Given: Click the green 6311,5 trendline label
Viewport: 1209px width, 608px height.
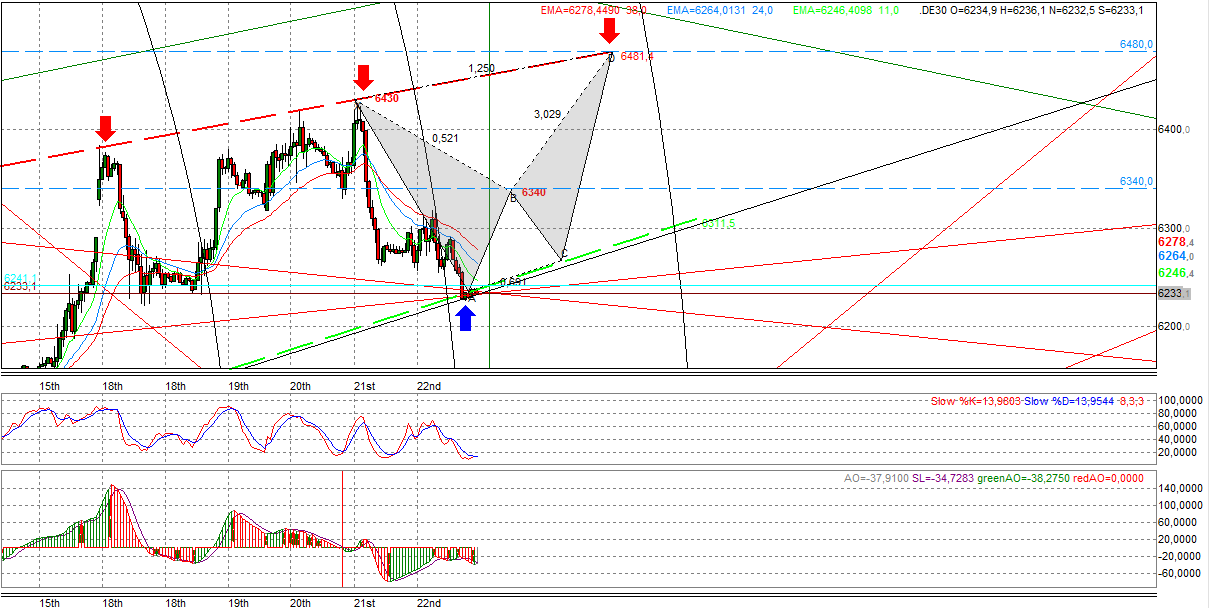Looking at the screenshot, I should coord(718,224).
